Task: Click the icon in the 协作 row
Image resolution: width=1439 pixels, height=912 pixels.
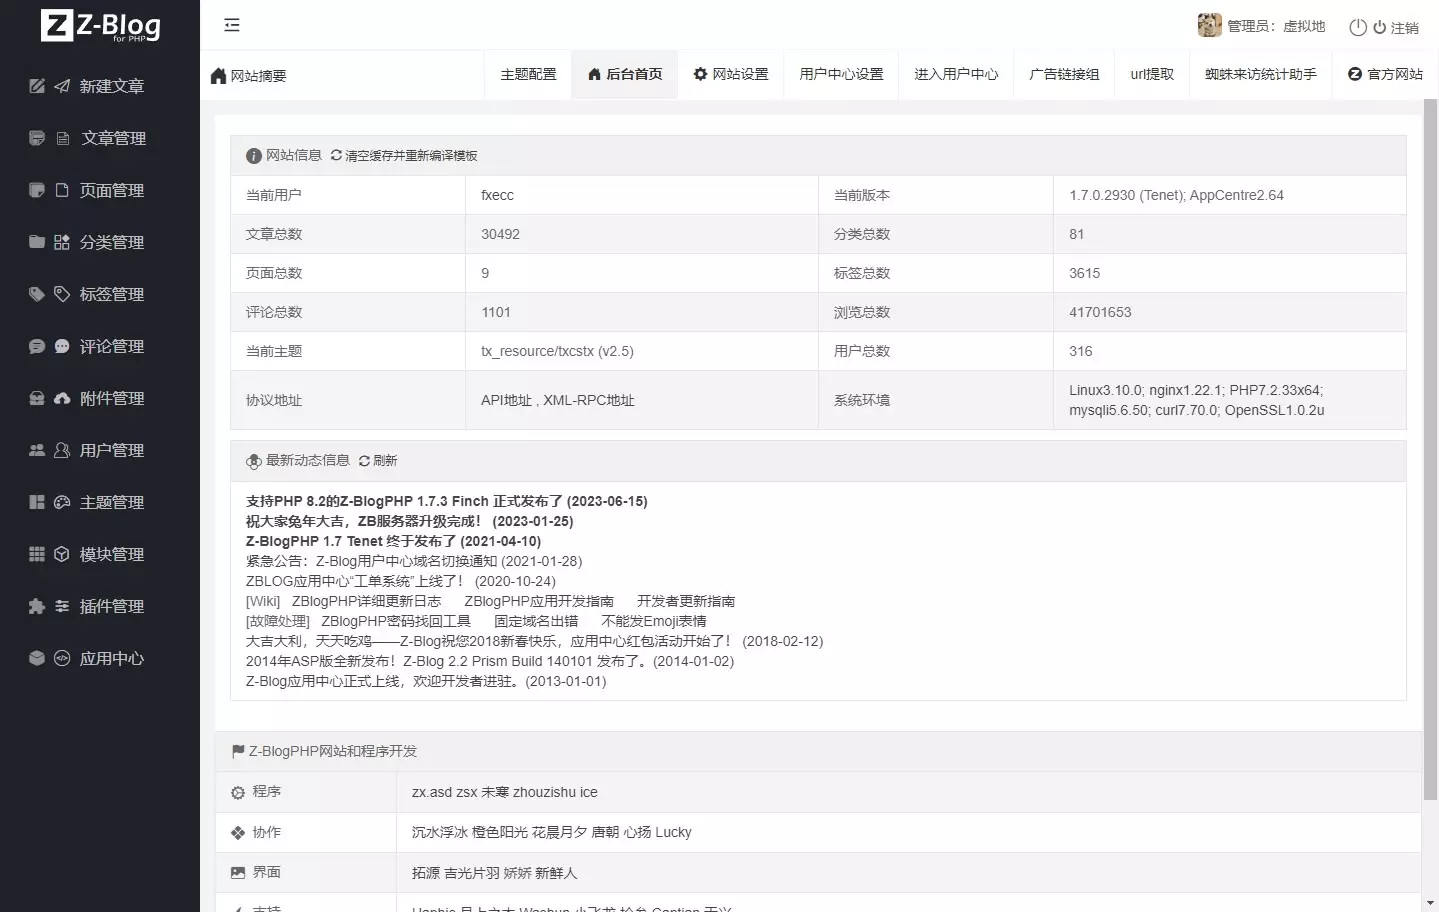Action: pos(238,832)
